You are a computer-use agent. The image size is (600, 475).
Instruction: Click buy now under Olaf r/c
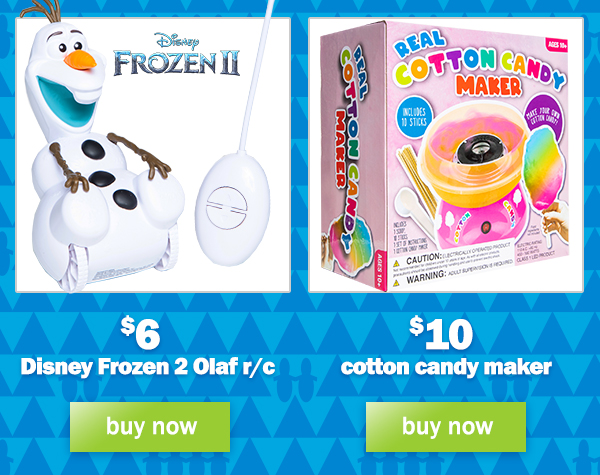[150, 427]
